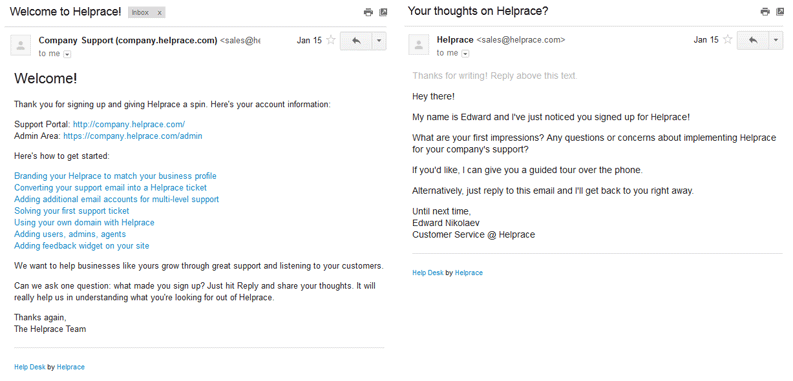The height and width of the screenshot is (381, 793).
Task: Open Adding users, admins, agents link
Action: (70, 234)
